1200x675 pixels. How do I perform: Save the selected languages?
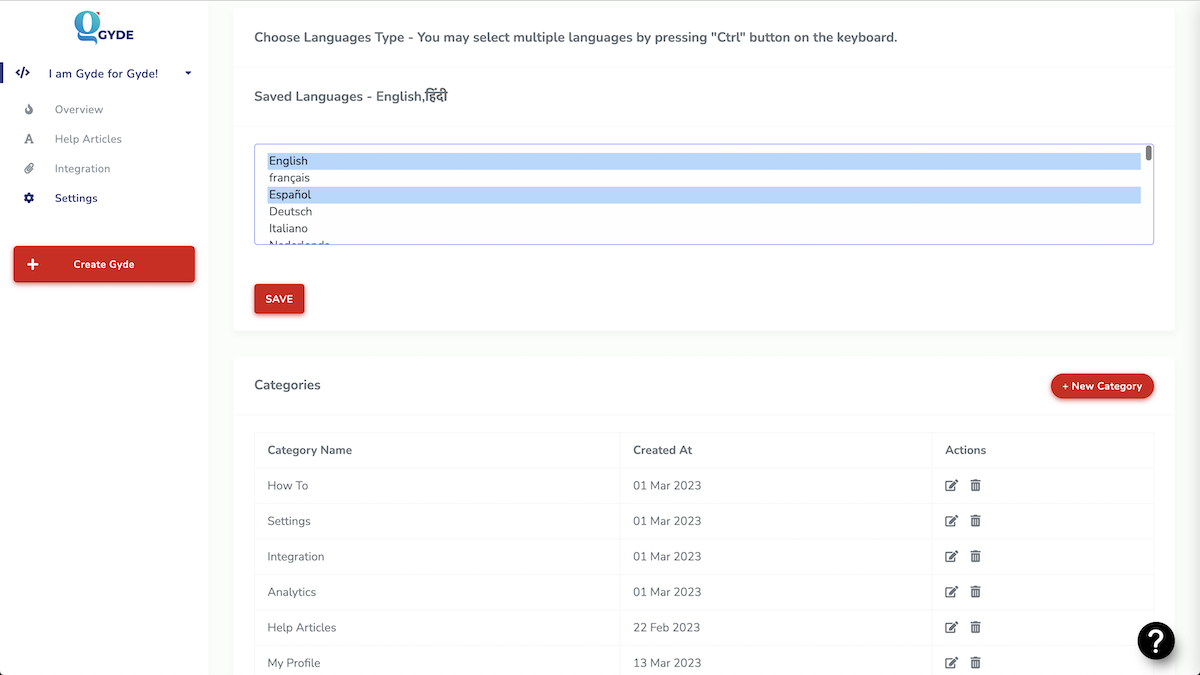click(279, 299)
